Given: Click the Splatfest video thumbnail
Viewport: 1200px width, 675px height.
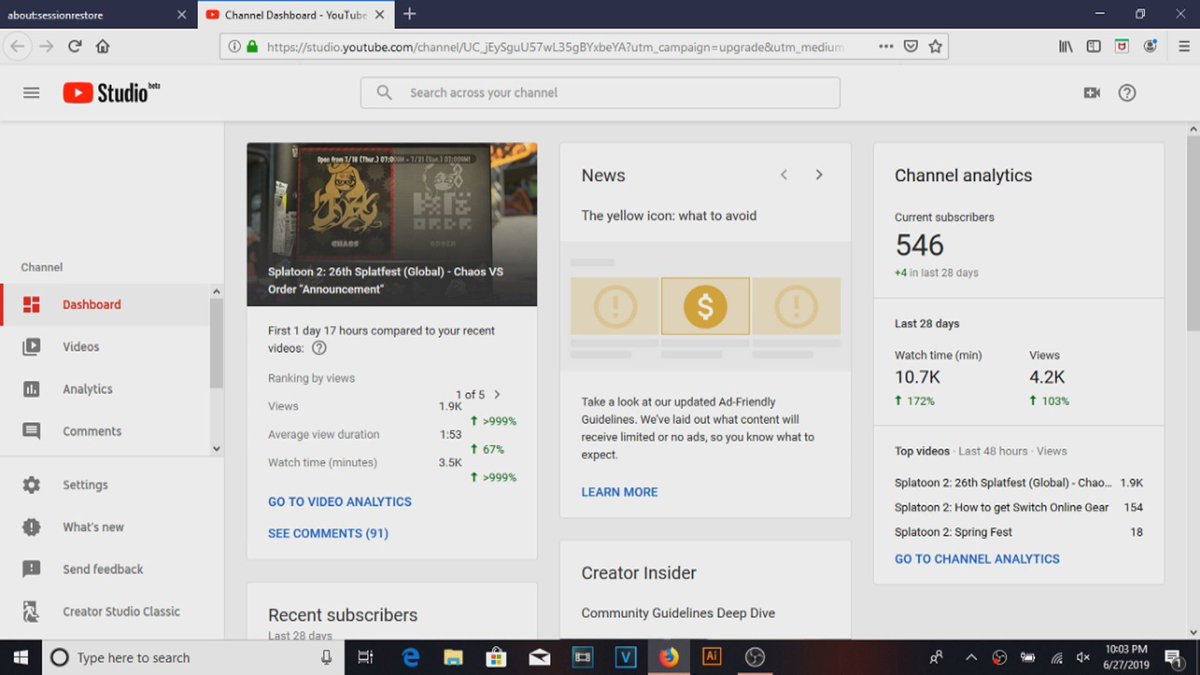Looking at the screenshot, I should point(392,224).
